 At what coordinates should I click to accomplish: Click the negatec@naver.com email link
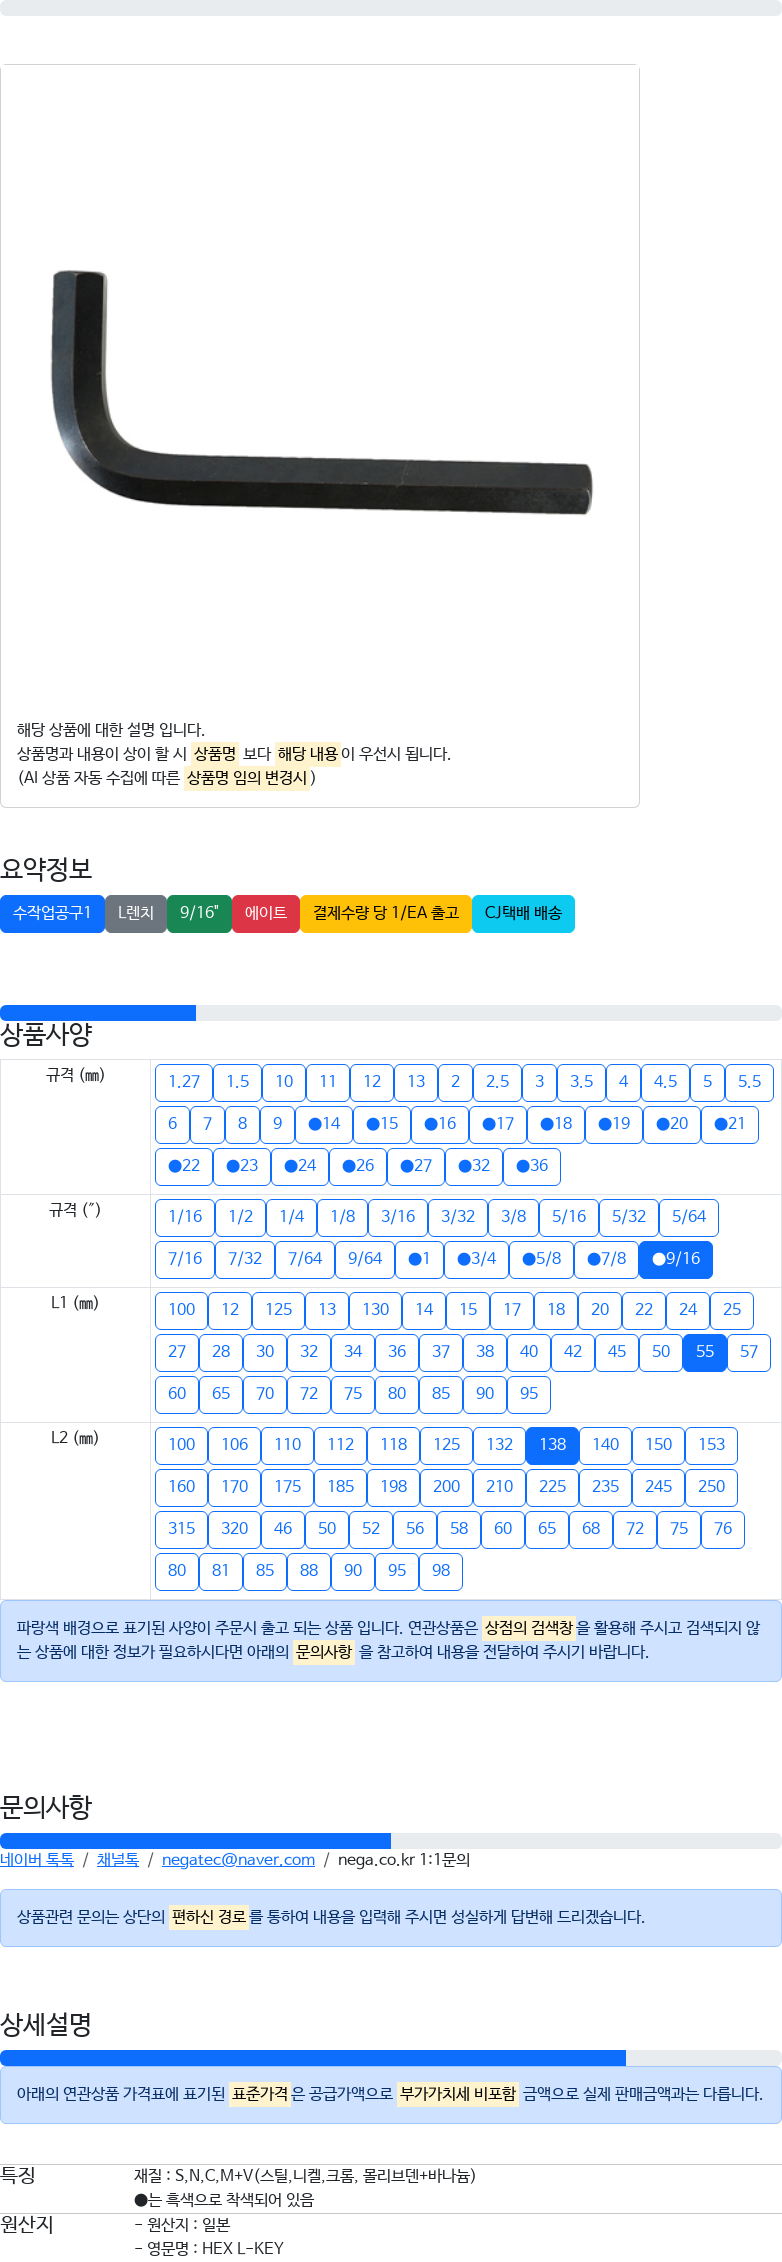238,1860
